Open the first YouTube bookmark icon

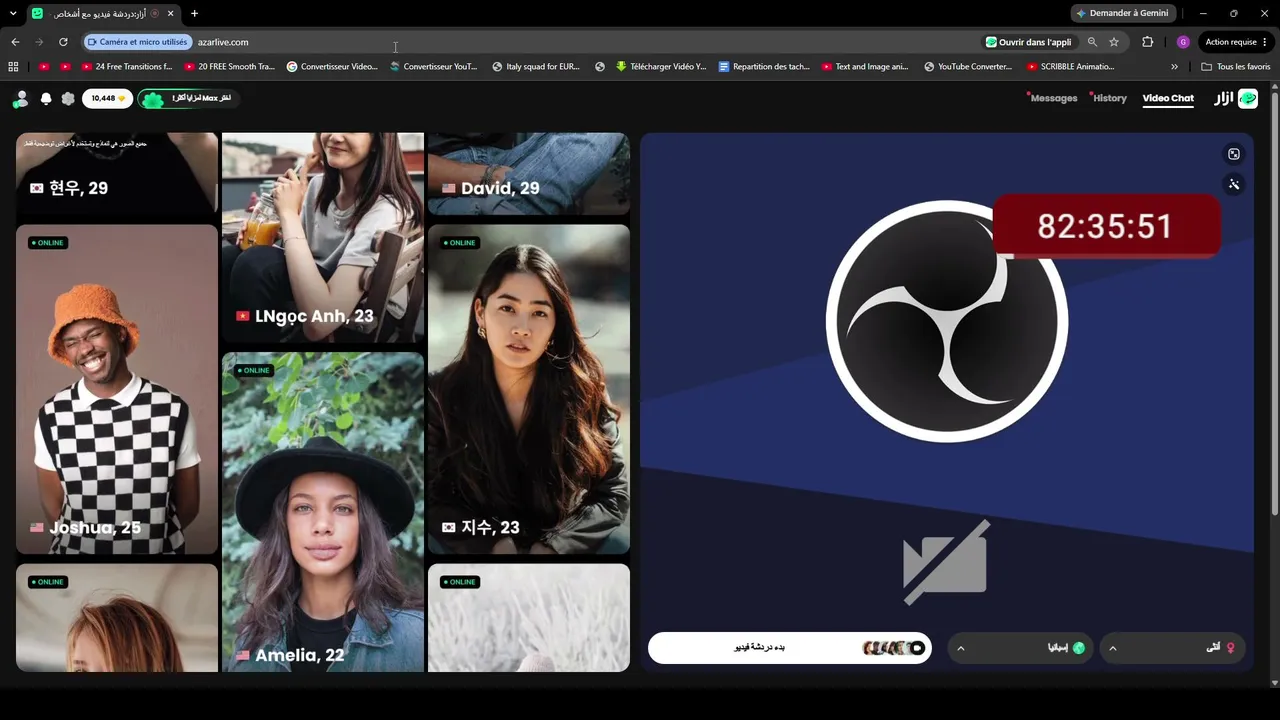click(44, 67)
